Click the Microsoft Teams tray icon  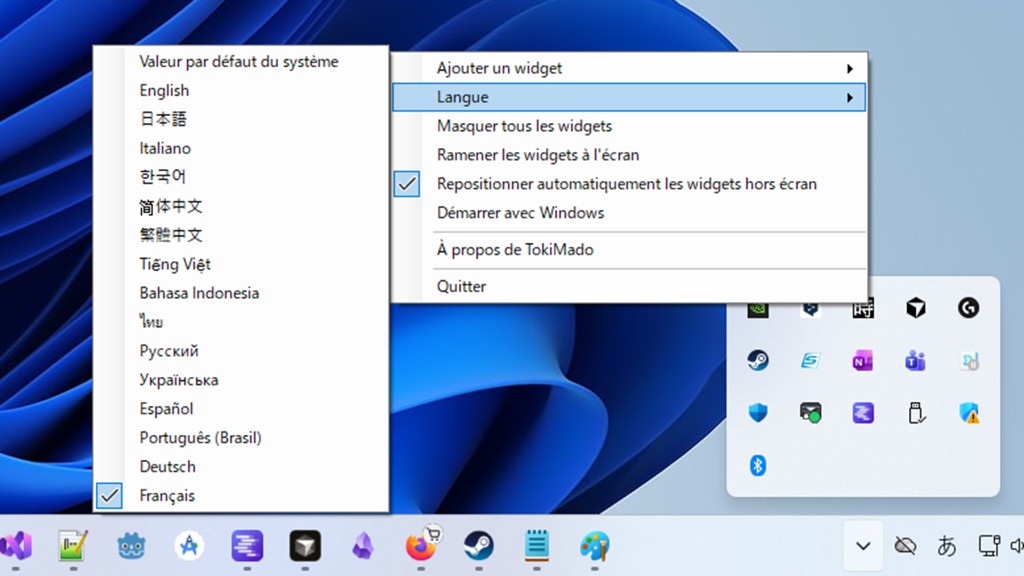coord(916,360)
